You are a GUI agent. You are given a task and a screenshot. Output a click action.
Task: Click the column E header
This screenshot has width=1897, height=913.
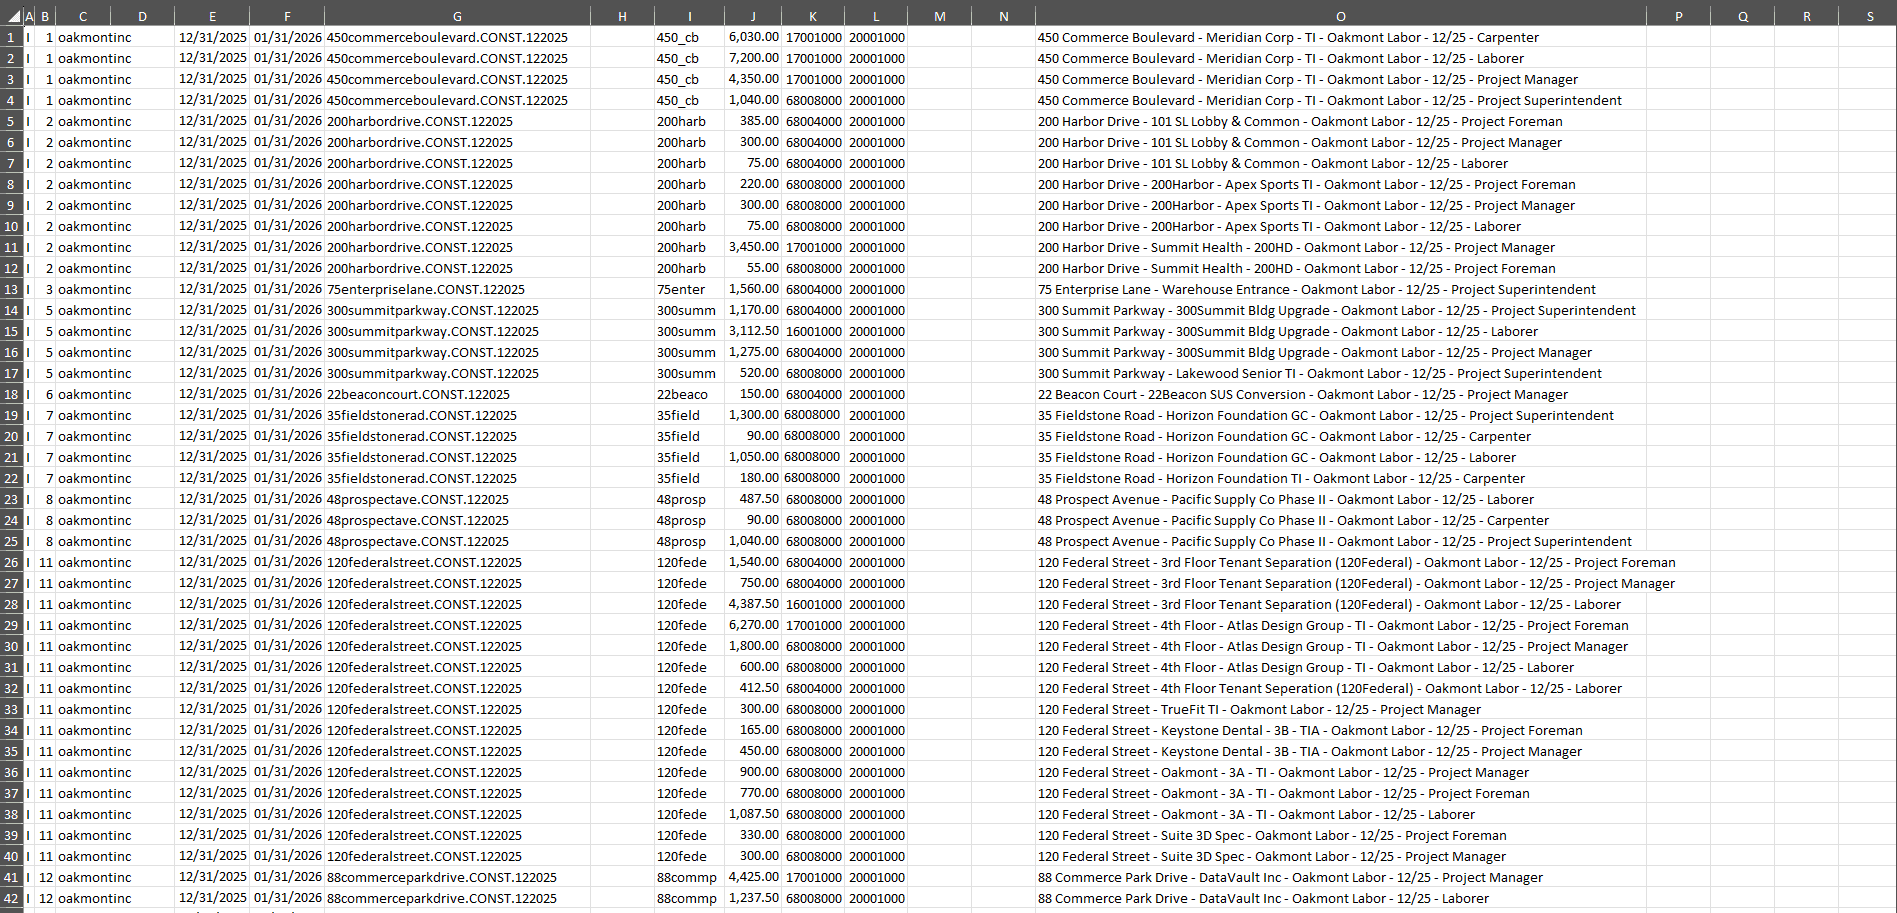pyautogui.click(x=212, y=16)
